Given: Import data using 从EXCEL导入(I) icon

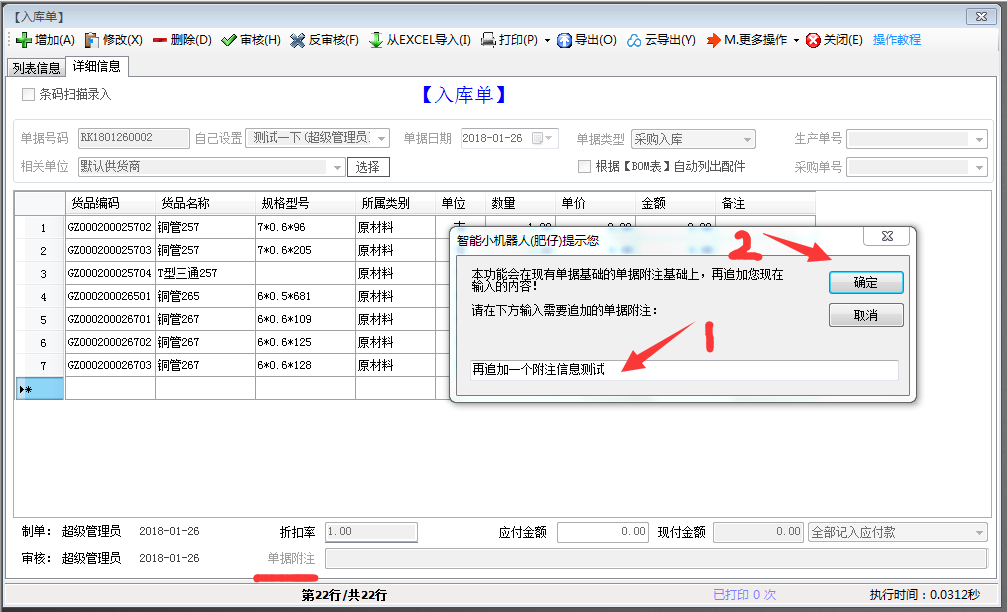Looking at the screenshot, I should point(376,40).
